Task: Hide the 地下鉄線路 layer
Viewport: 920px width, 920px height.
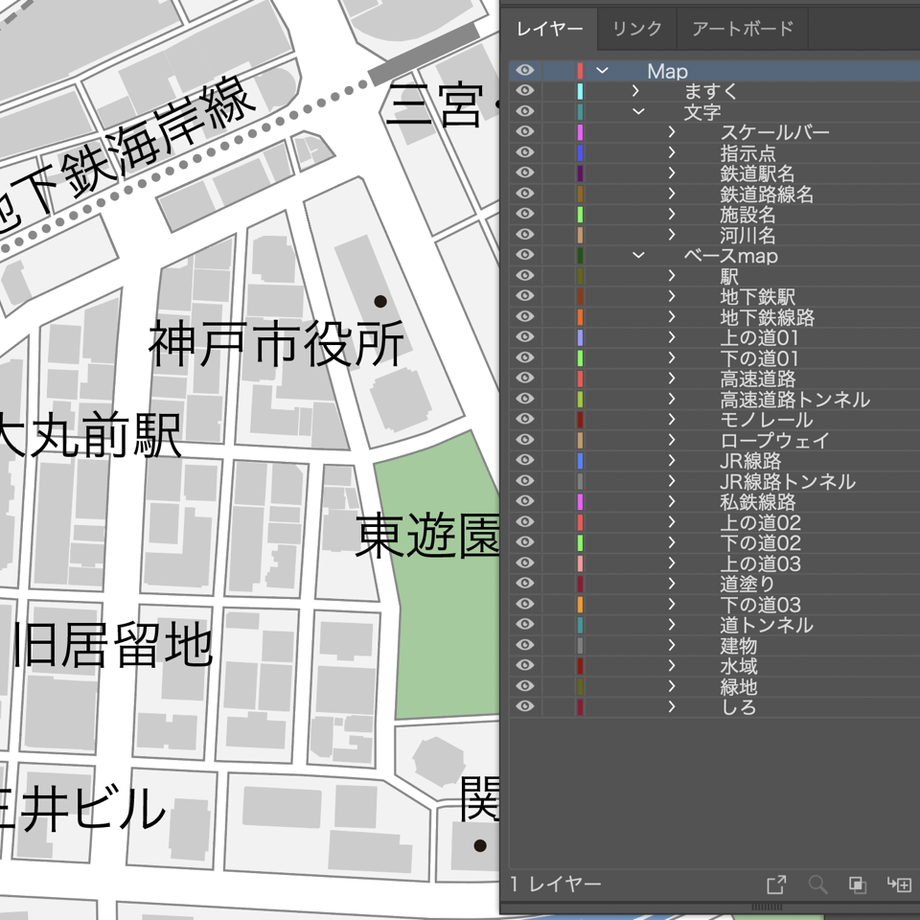Action: (x=525, y=317)
